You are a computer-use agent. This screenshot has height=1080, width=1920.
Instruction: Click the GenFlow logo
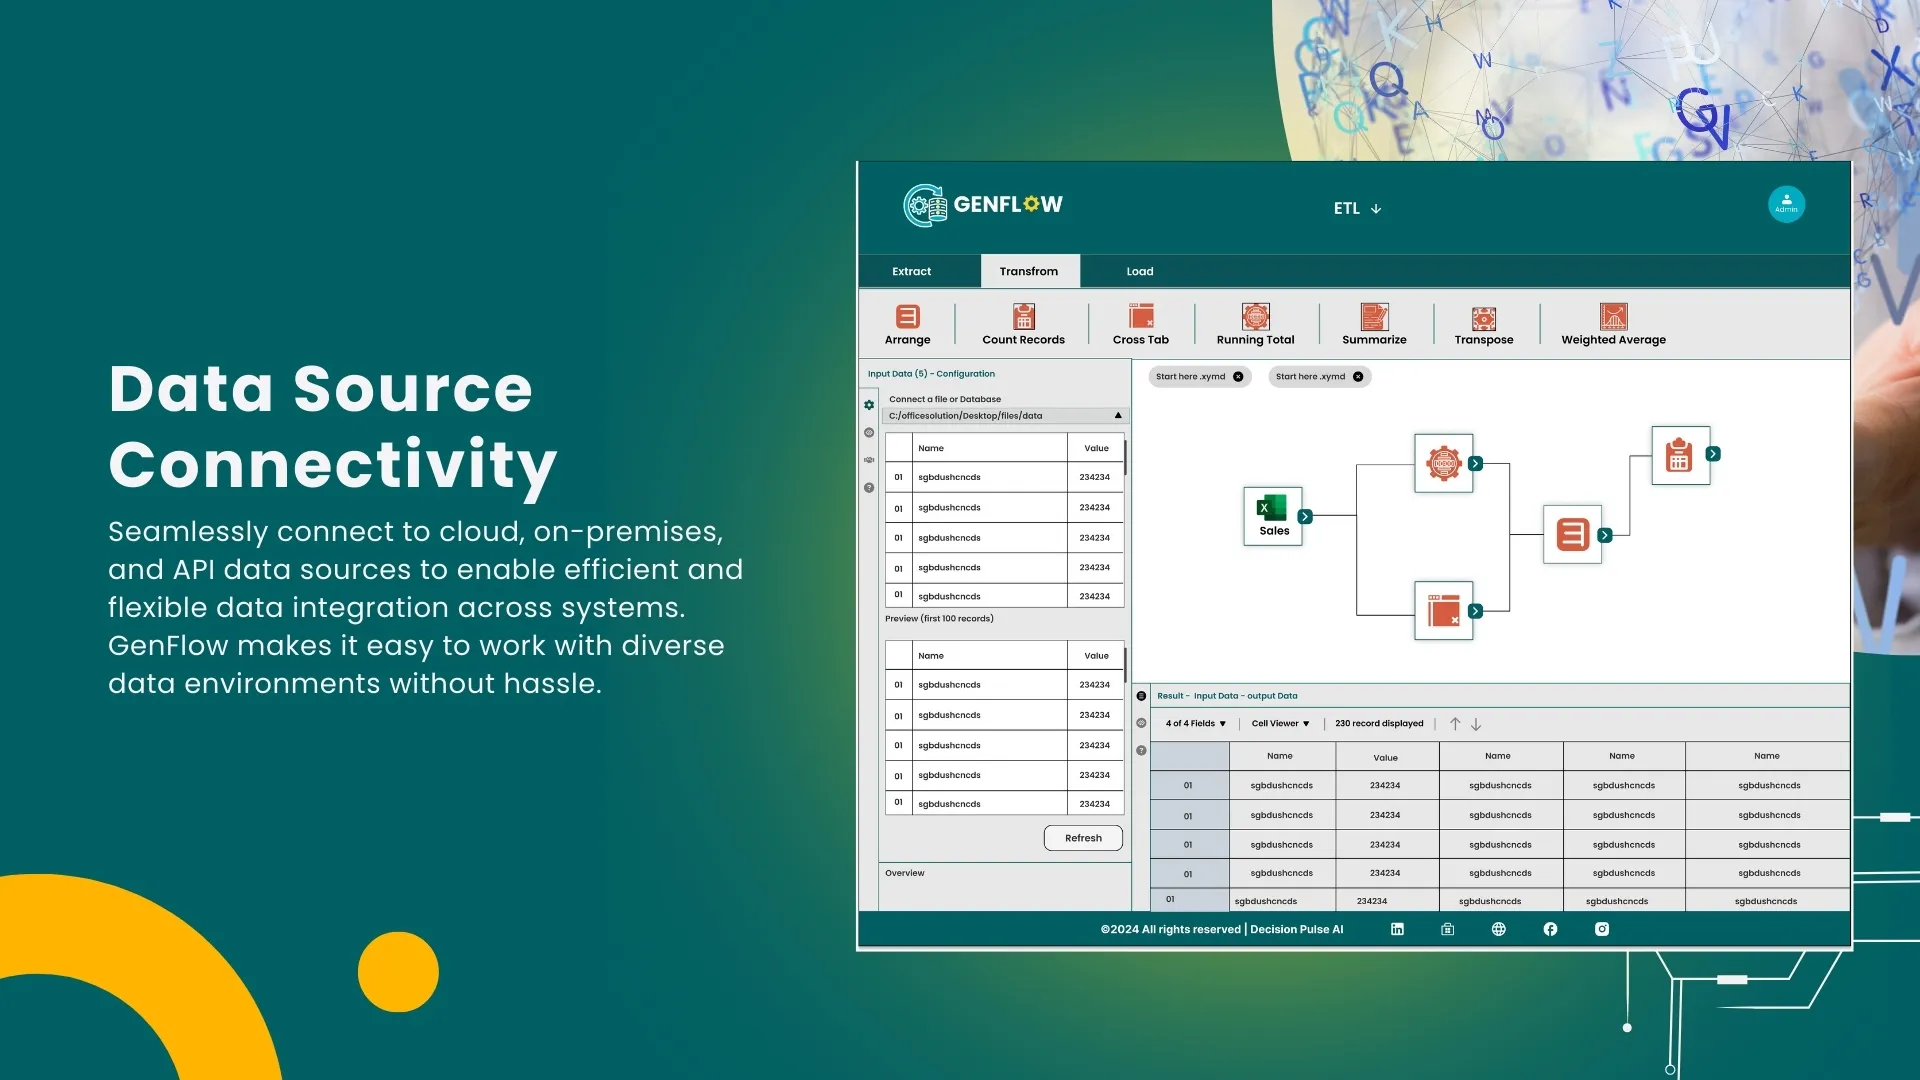983,205
